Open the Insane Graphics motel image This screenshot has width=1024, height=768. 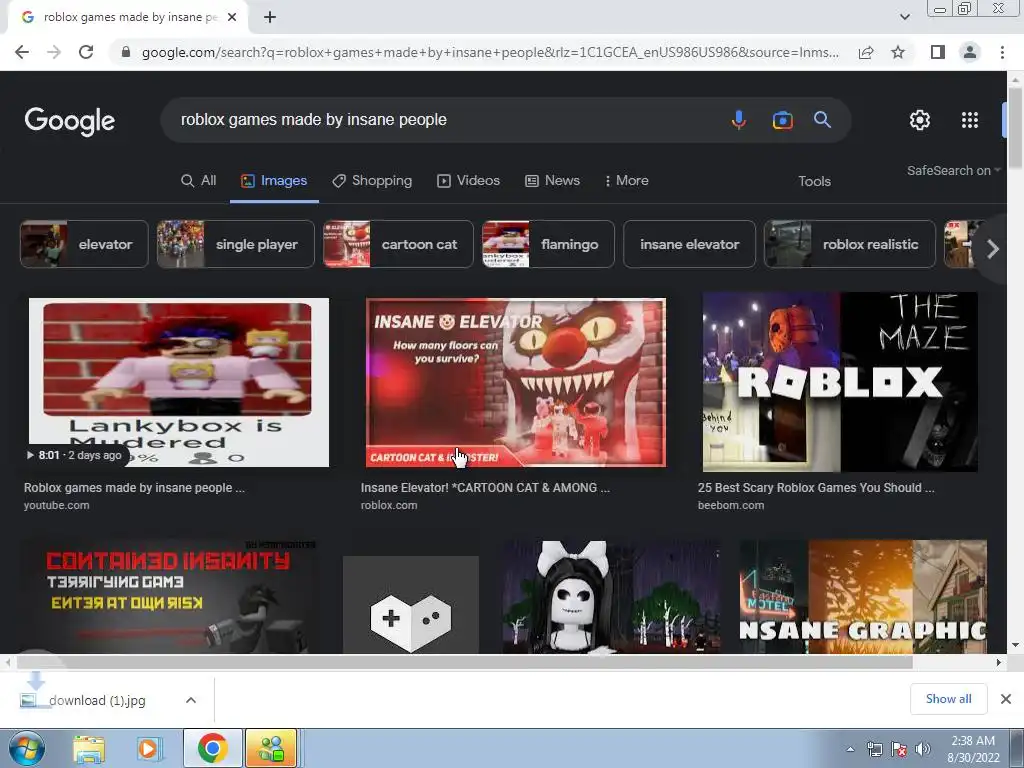pyautogui.click(x=863, y=596)
